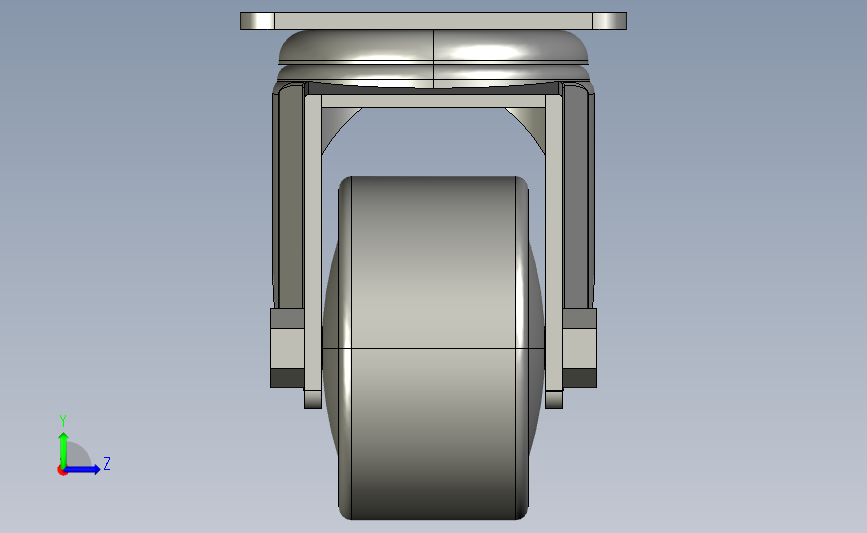Select the right axle nut block
The image size is (867, 533).
pyautogui.click(x=579, y=348)
